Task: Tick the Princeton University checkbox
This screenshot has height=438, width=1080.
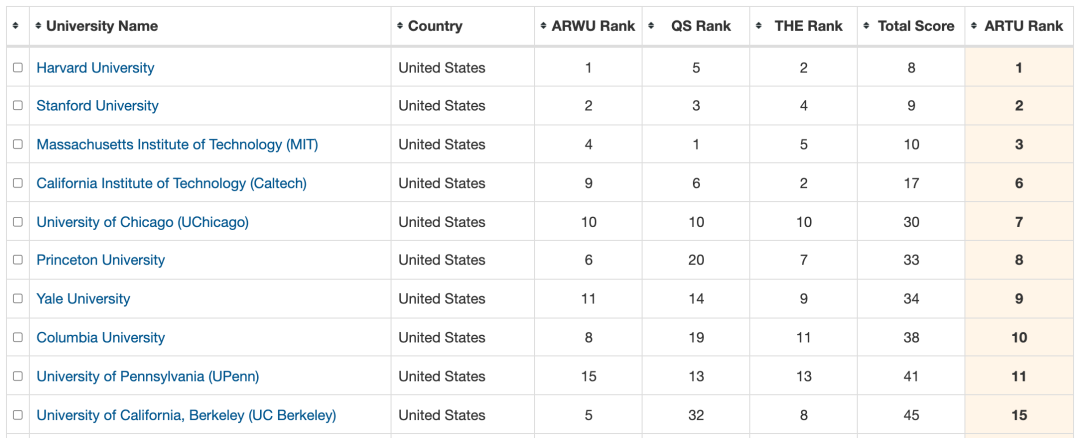Action: pyautogui.click(x=18, y=260)
